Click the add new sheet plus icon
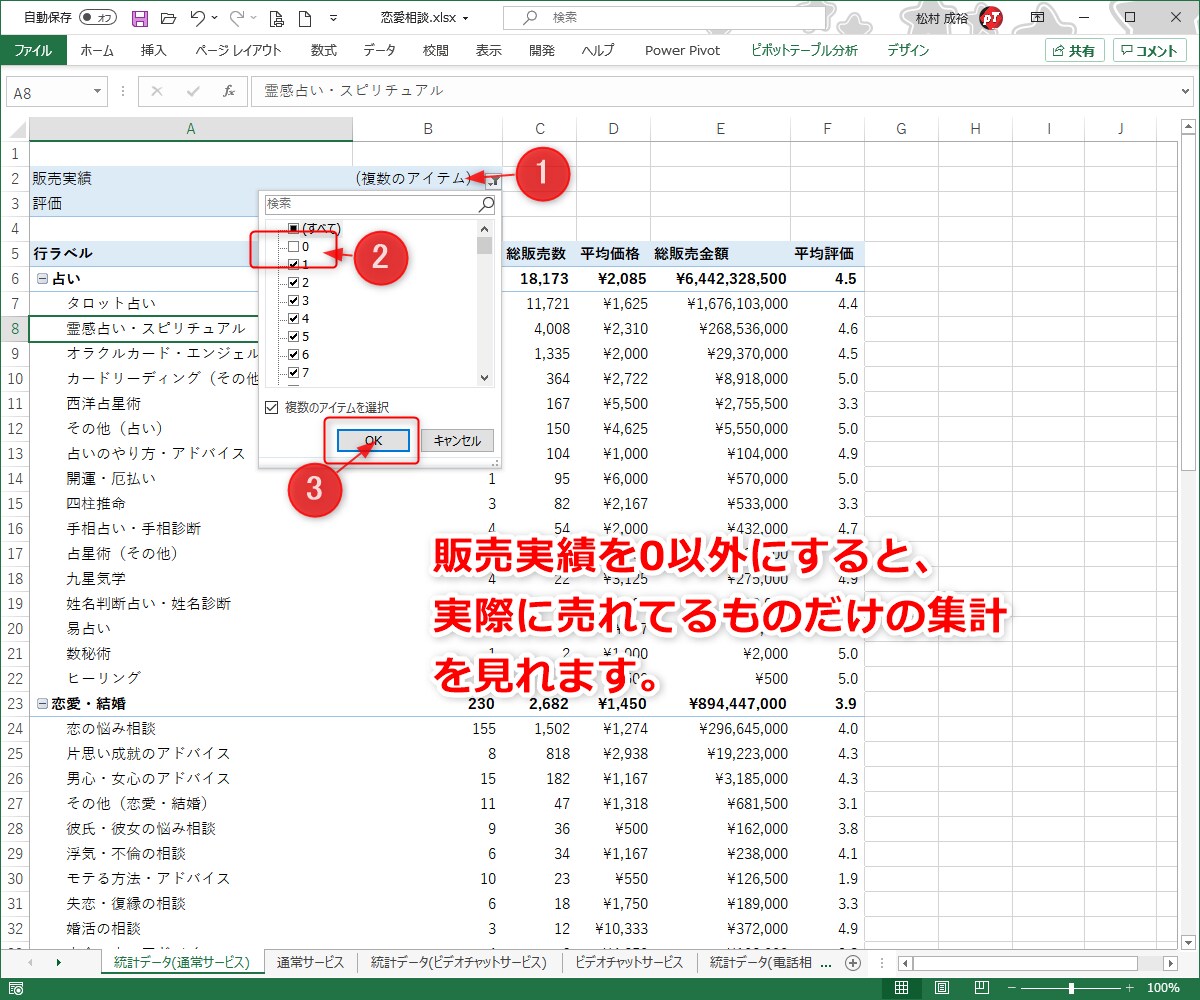Image resolution: width=1200 pixels, height=1000 pixels. tap(853, 962)
